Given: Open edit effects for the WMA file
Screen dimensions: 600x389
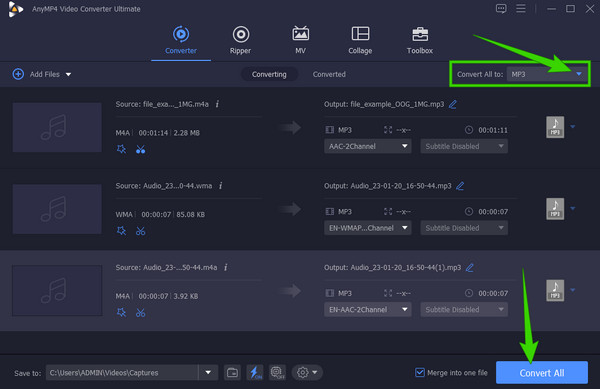Looking at the screenshot, I should point(121,231).
